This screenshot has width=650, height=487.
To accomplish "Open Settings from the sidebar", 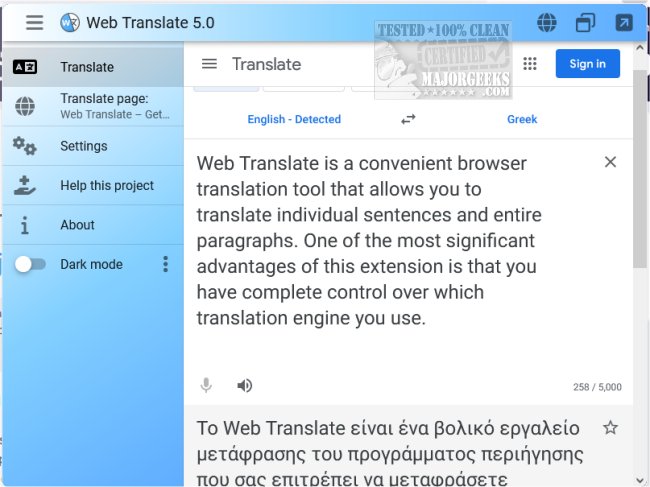I will click(93, 146).
